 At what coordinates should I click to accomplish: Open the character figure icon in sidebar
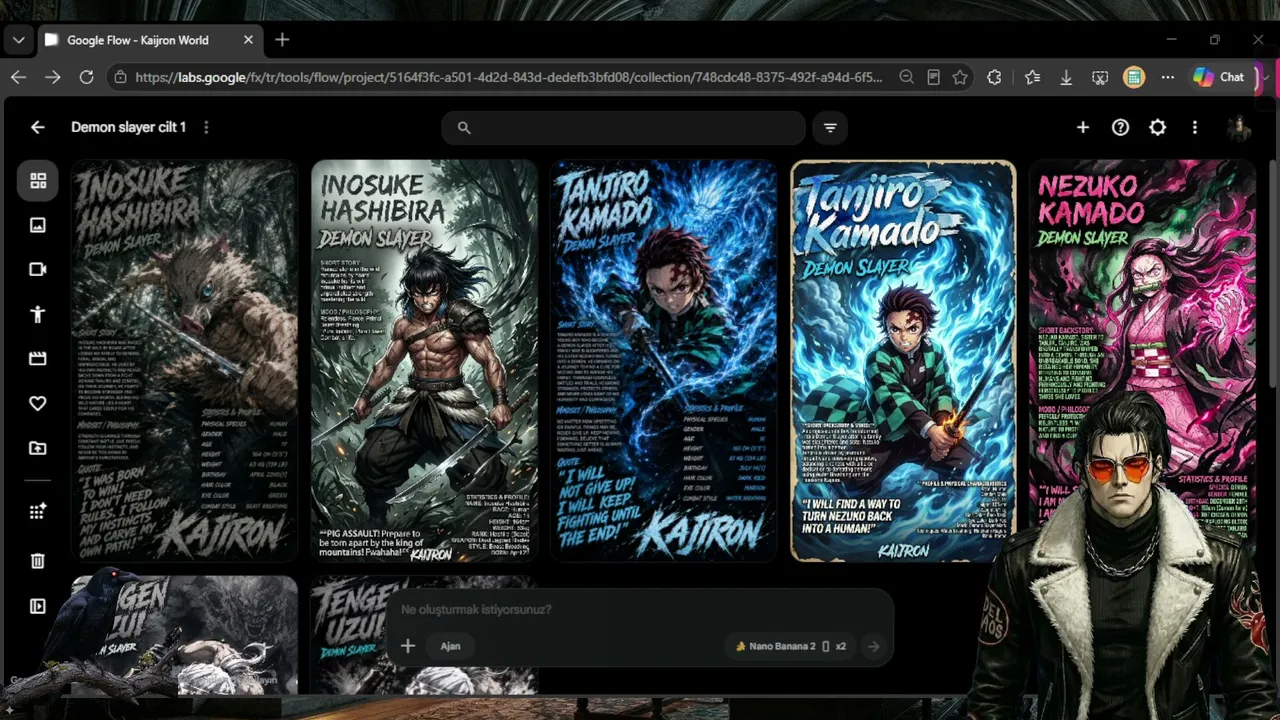[x=38, y=314]
